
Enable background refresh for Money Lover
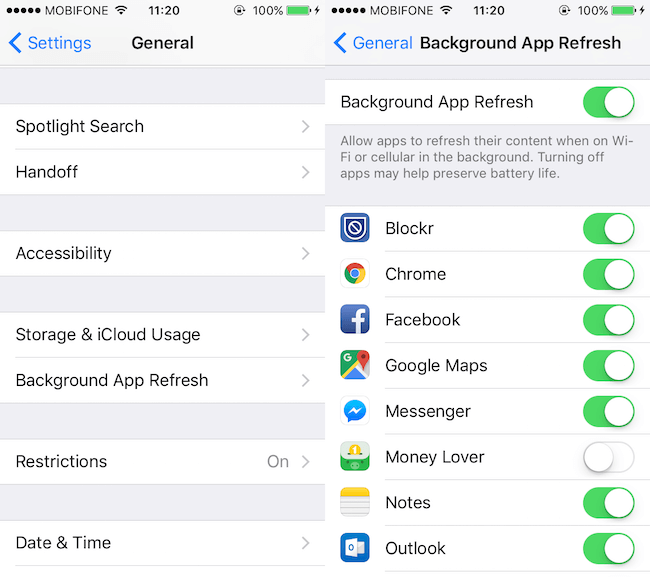tap(609, 457)
